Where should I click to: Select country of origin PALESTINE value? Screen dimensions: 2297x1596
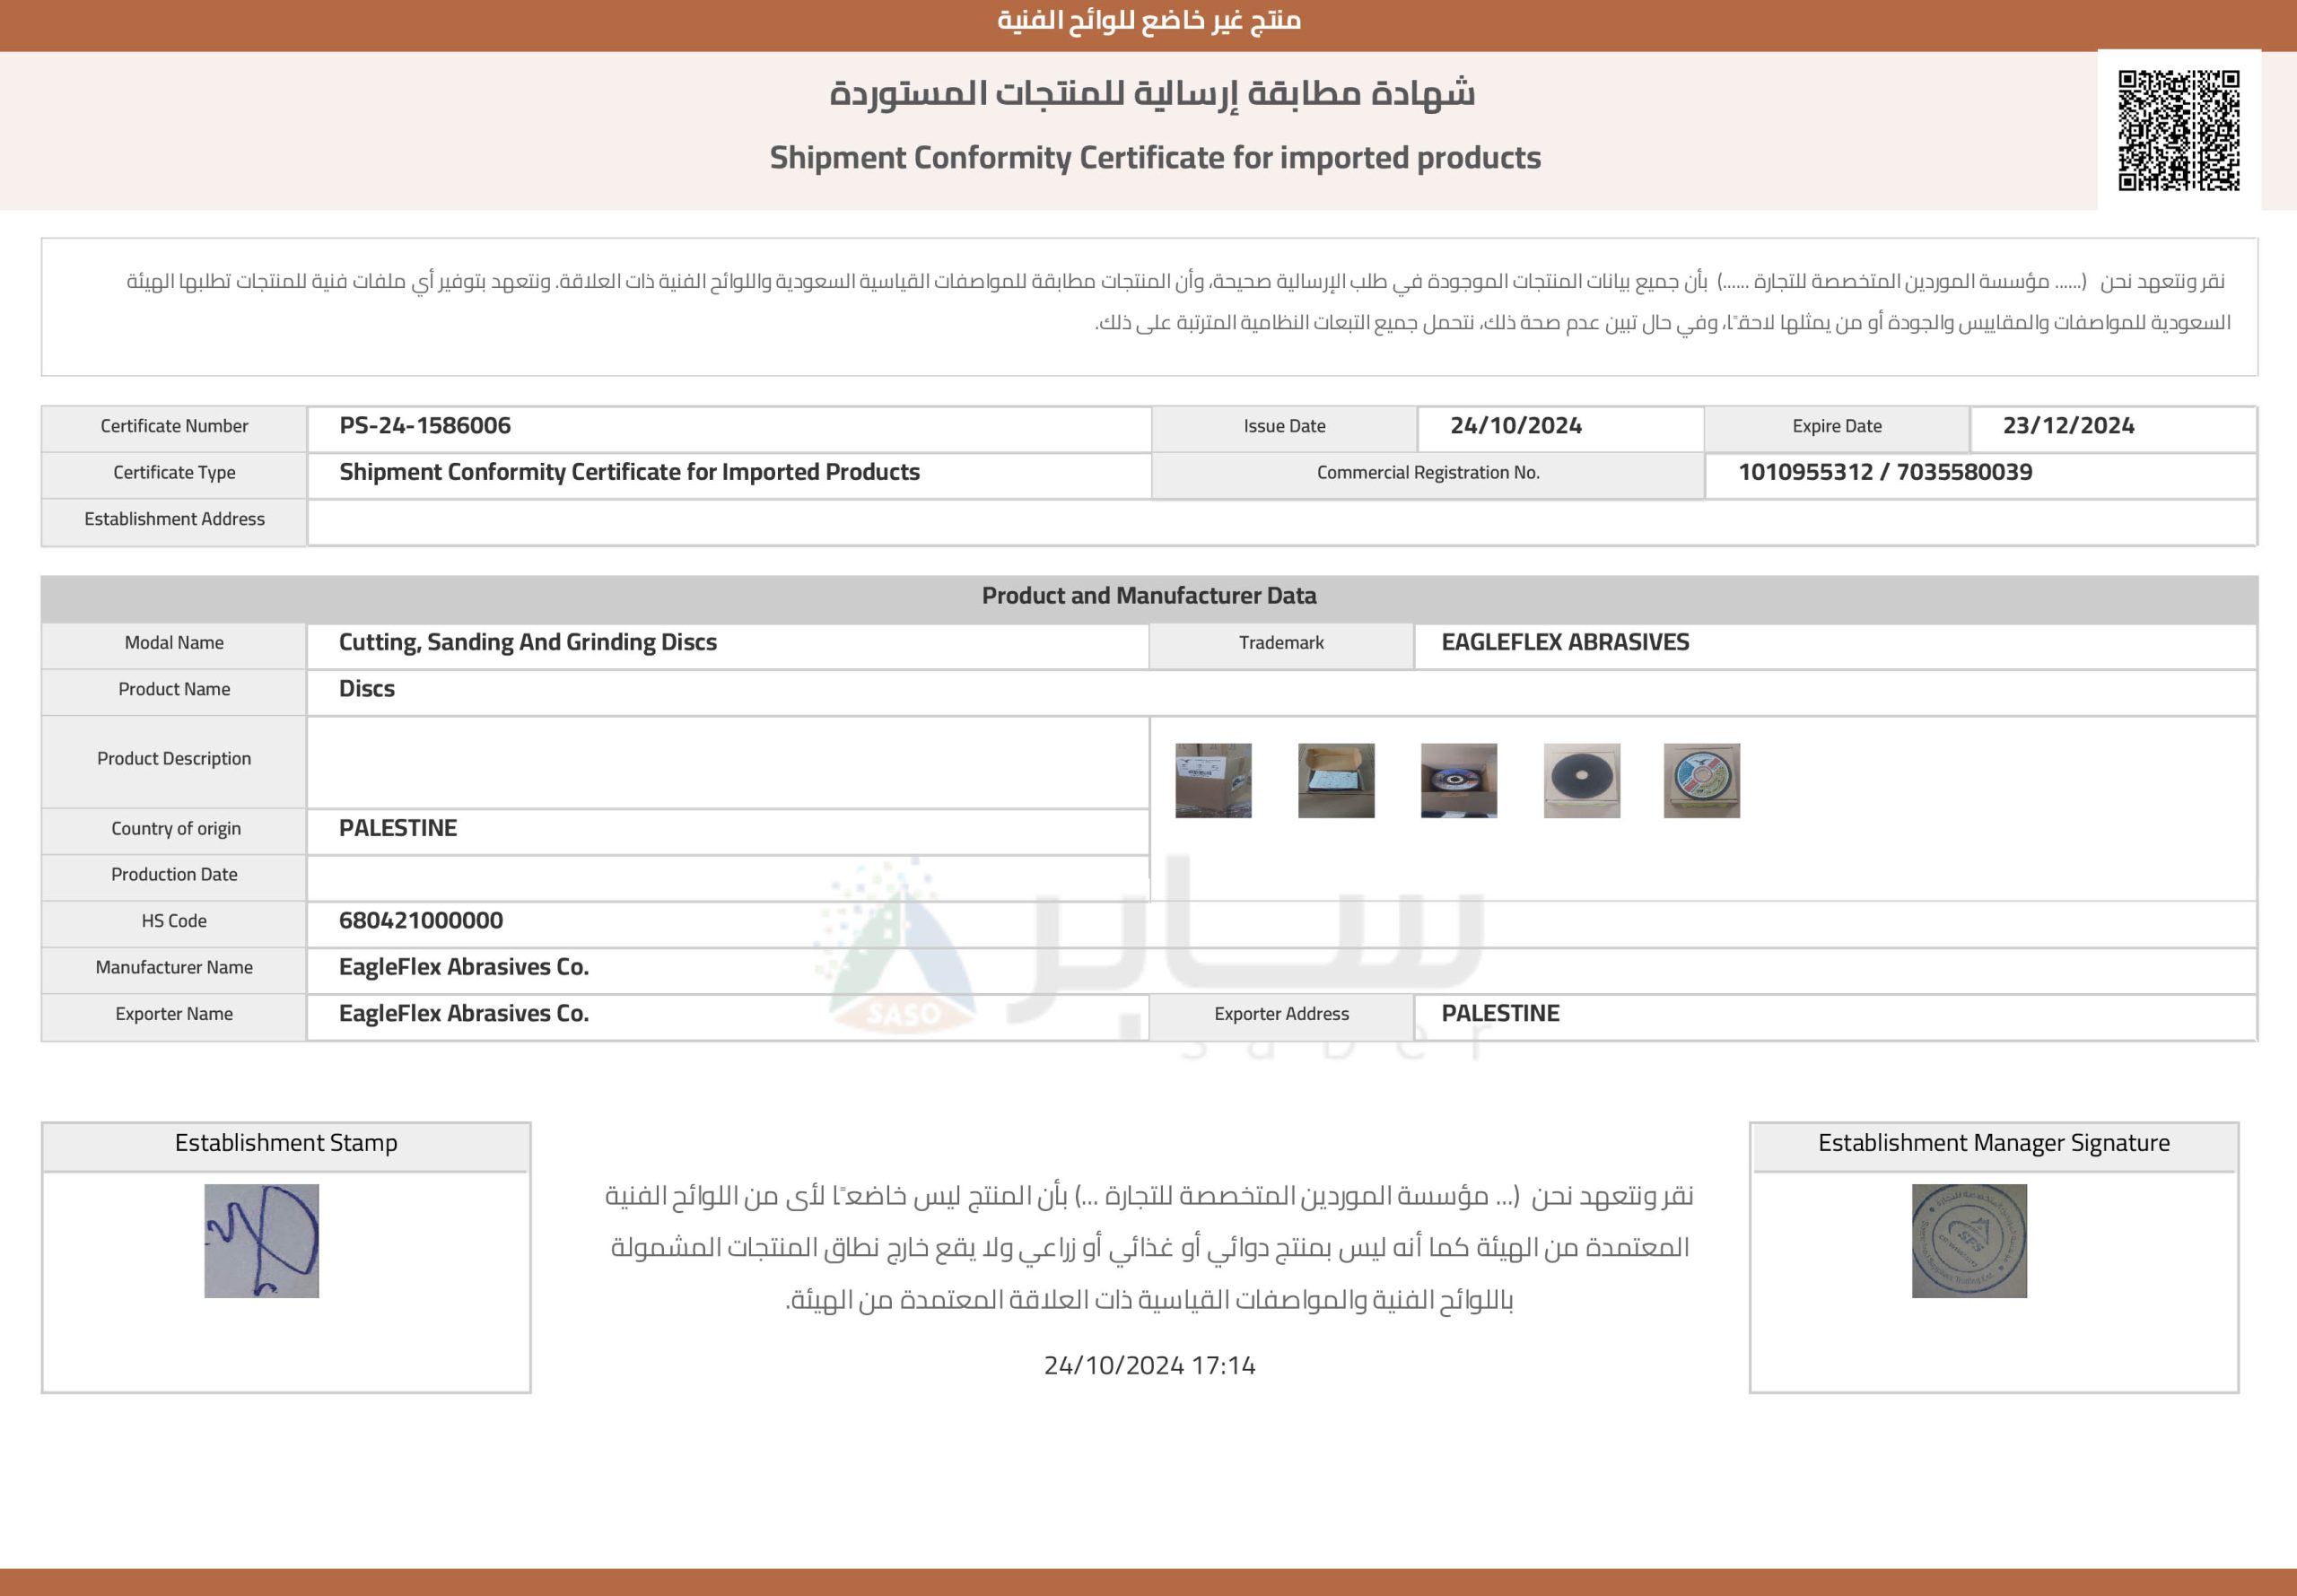pyautogui.click(x=398, y=828)
